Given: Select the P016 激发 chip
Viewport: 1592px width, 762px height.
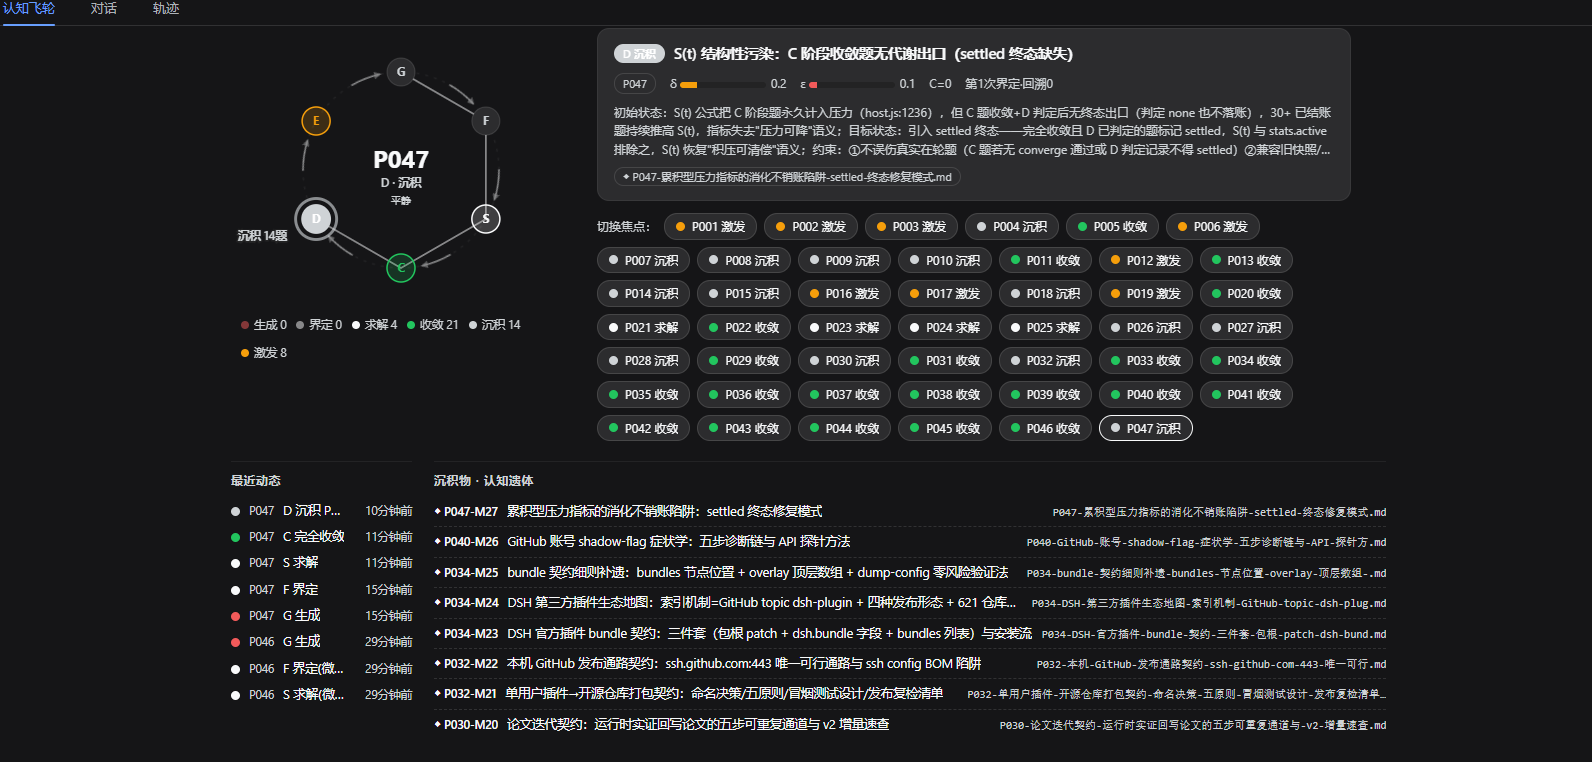Looking at the screenshot, I should click(x=845, y=294).
